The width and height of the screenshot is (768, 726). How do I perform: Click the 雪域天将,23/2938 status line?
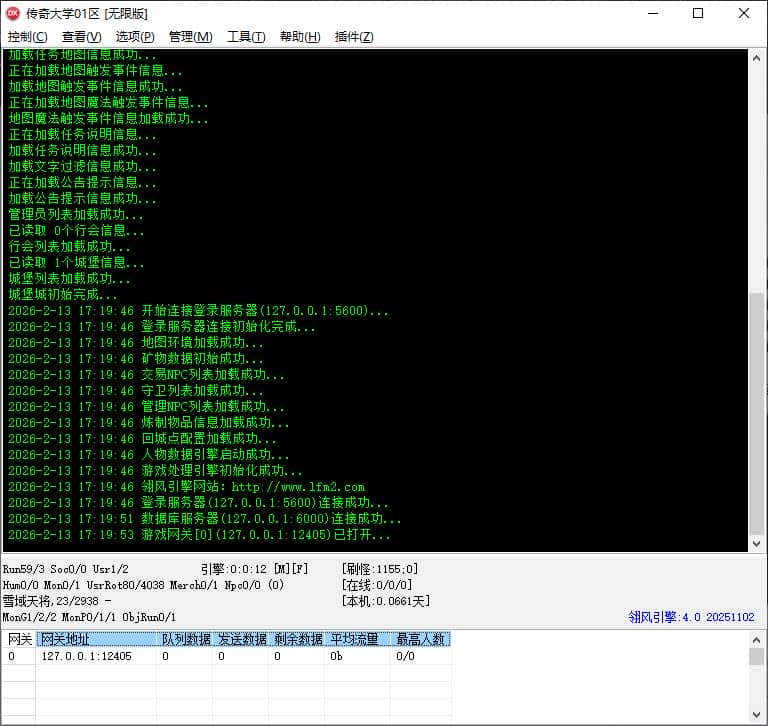(x=57, y=601)
